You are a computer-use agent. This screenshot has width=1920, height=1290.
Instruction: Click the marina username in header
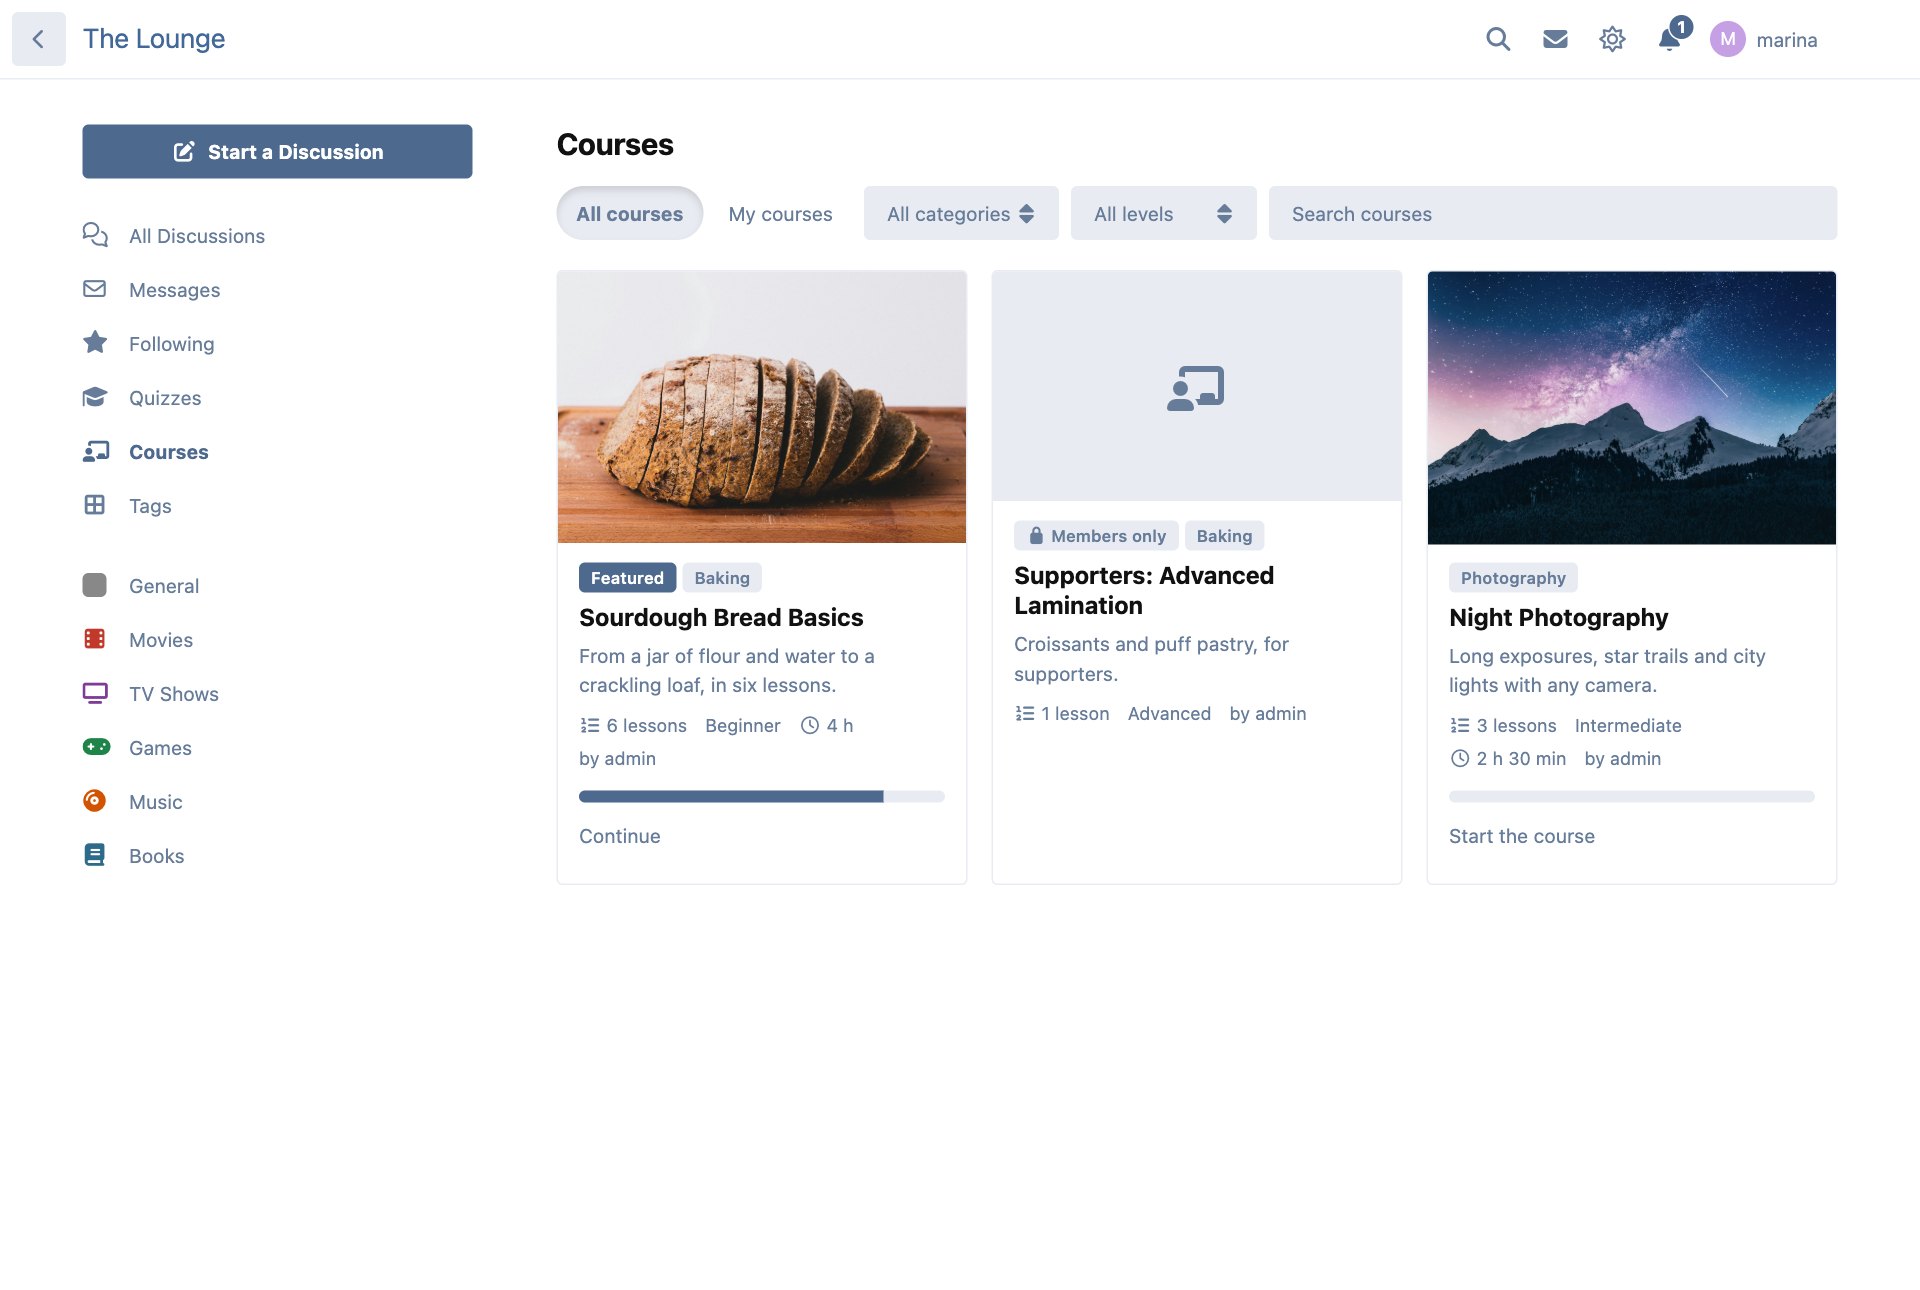(x=1786, y=40)
